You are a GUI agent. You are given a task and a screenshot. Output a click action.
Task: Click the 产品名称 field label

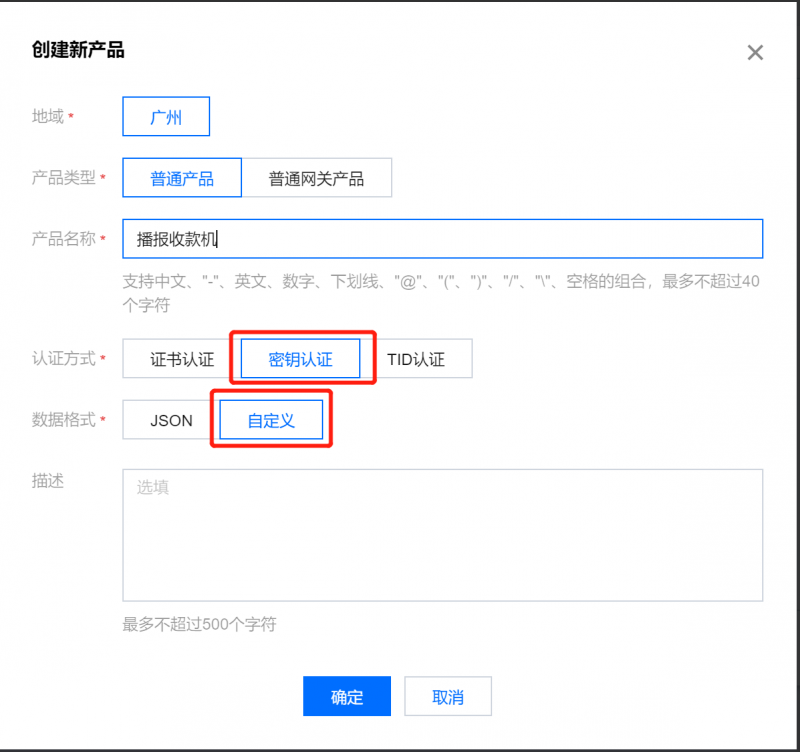pyautogui.click(x=64, y=239)
